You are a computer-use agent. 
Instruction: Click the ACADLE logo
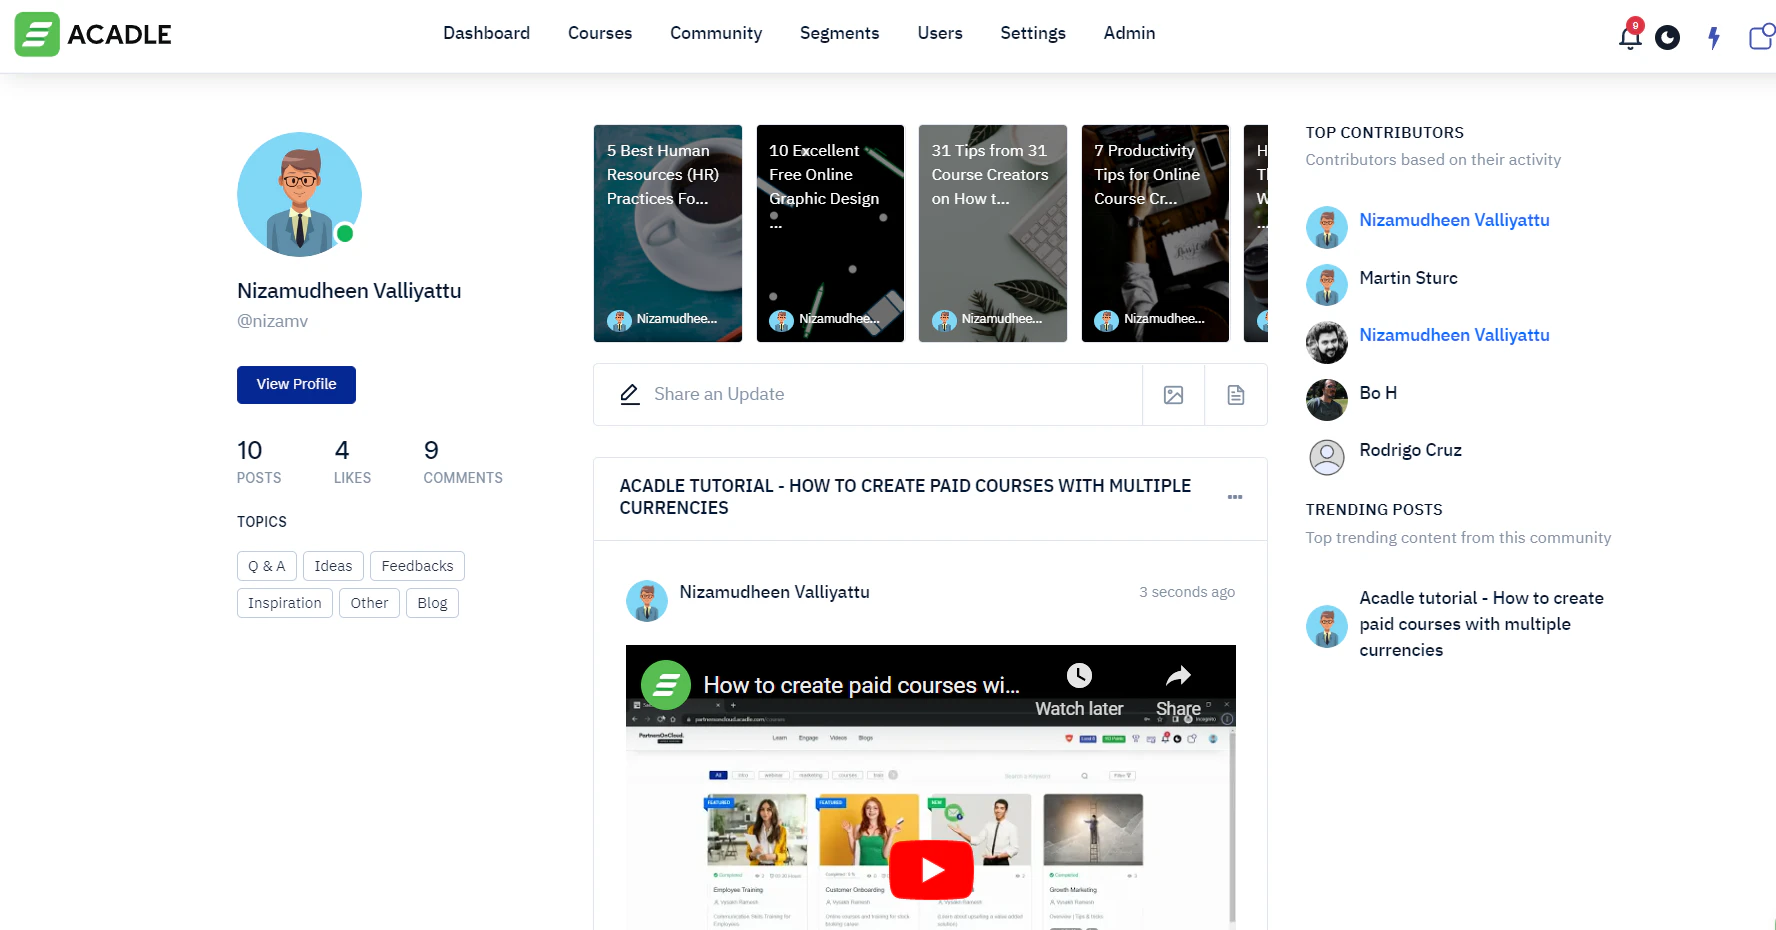tap(92, 34)
